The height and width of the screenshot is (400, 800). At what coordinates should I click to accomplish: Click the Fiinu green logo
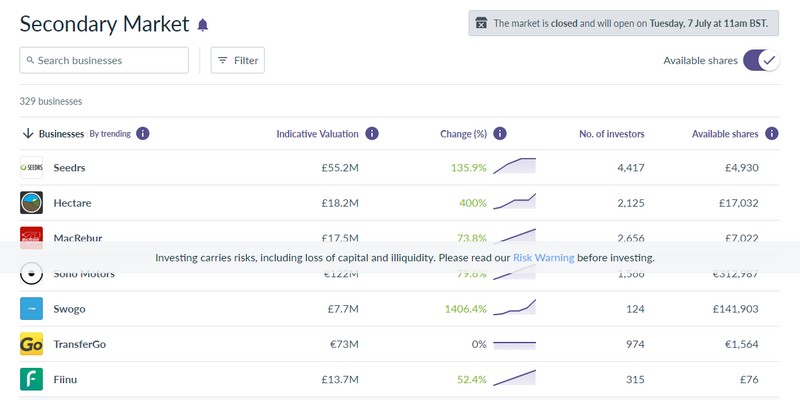point(31,379)
